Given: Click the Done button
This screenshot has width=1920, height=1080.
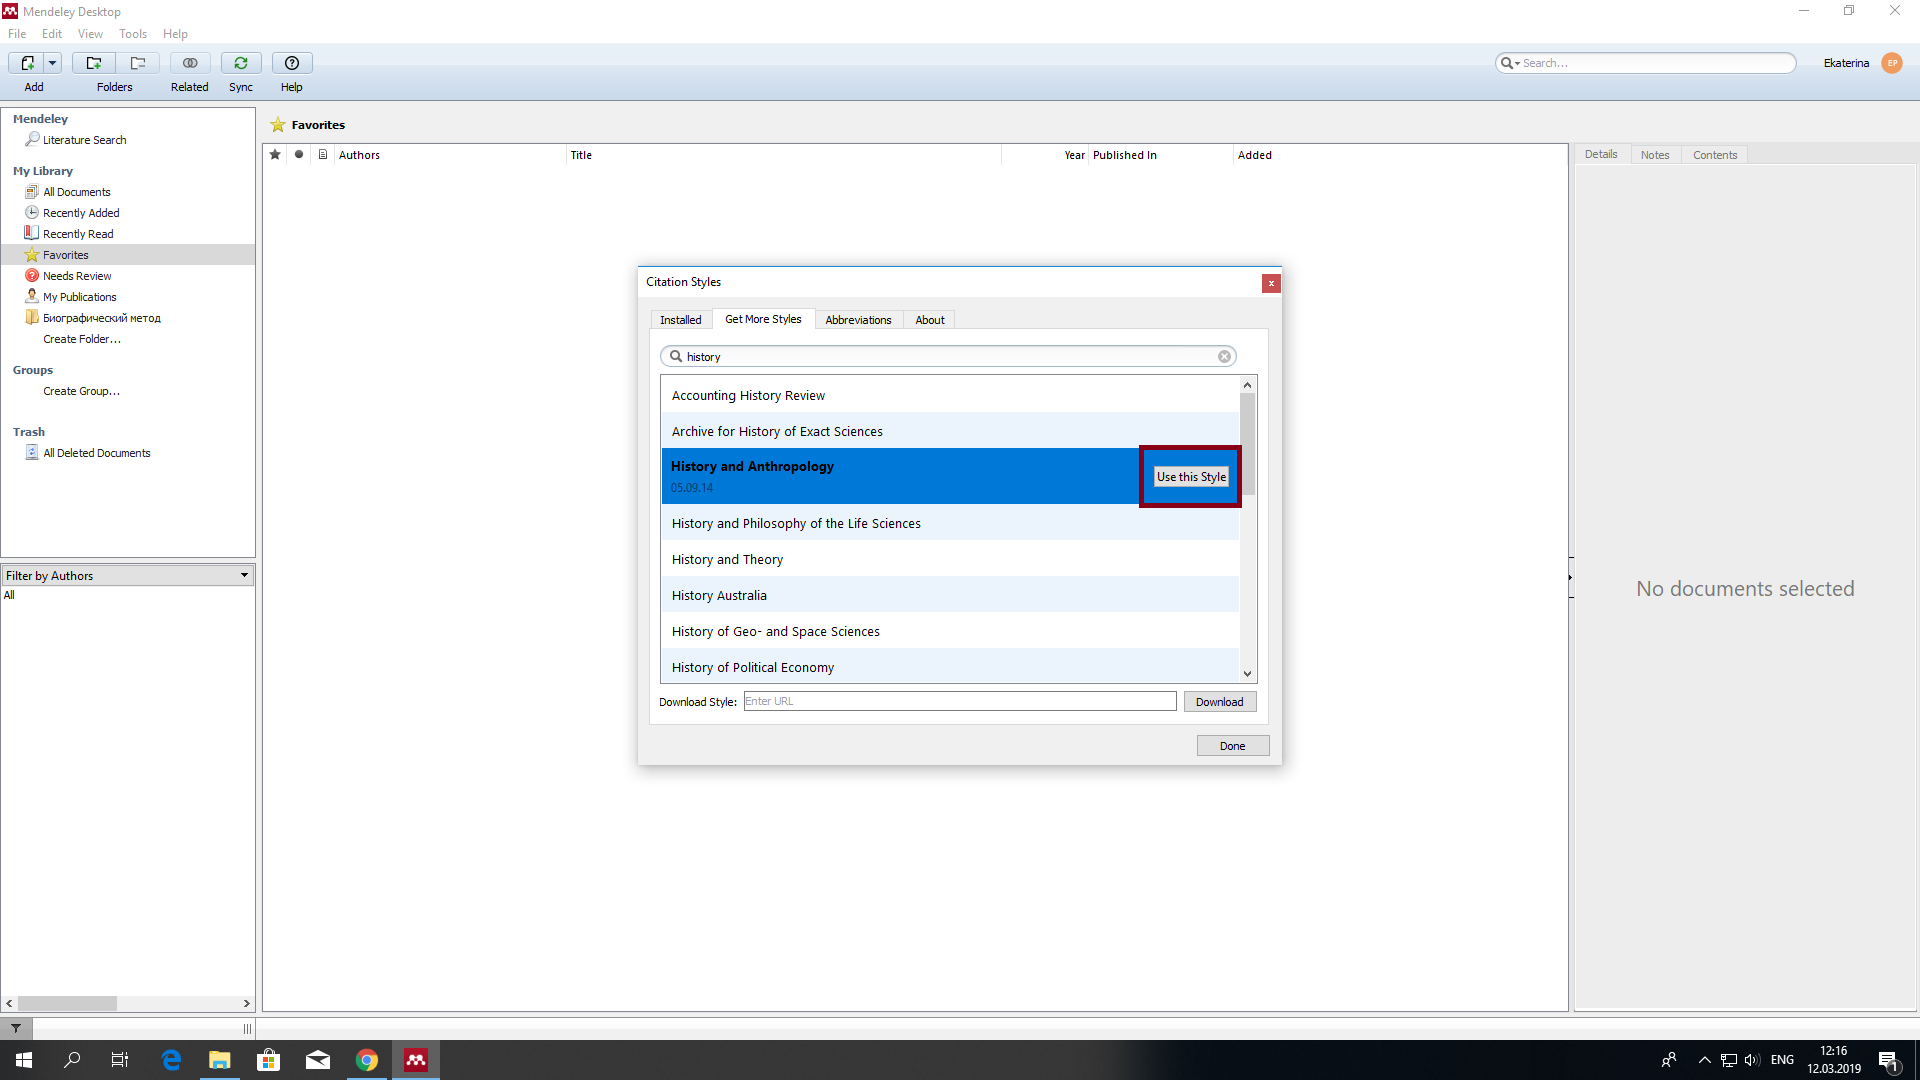Looking at the screenshot, I should click(1232, 746).
